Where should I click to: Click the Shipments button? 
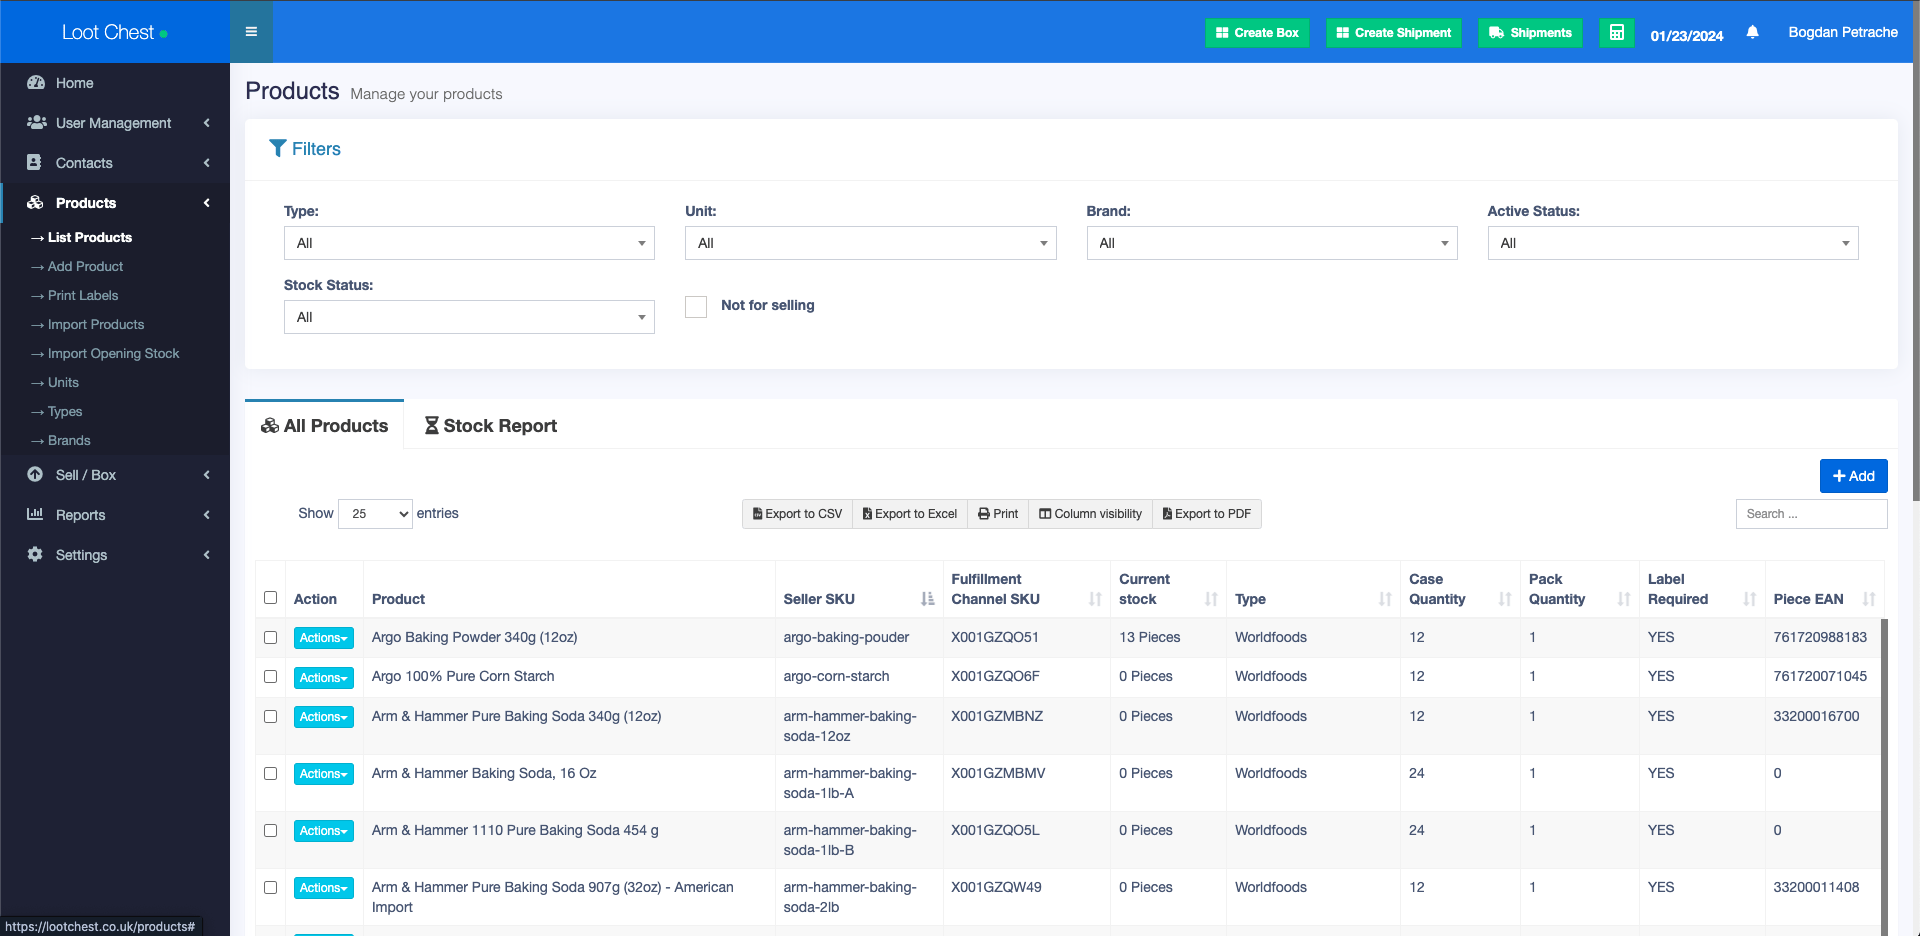[x=1530, y=33]
